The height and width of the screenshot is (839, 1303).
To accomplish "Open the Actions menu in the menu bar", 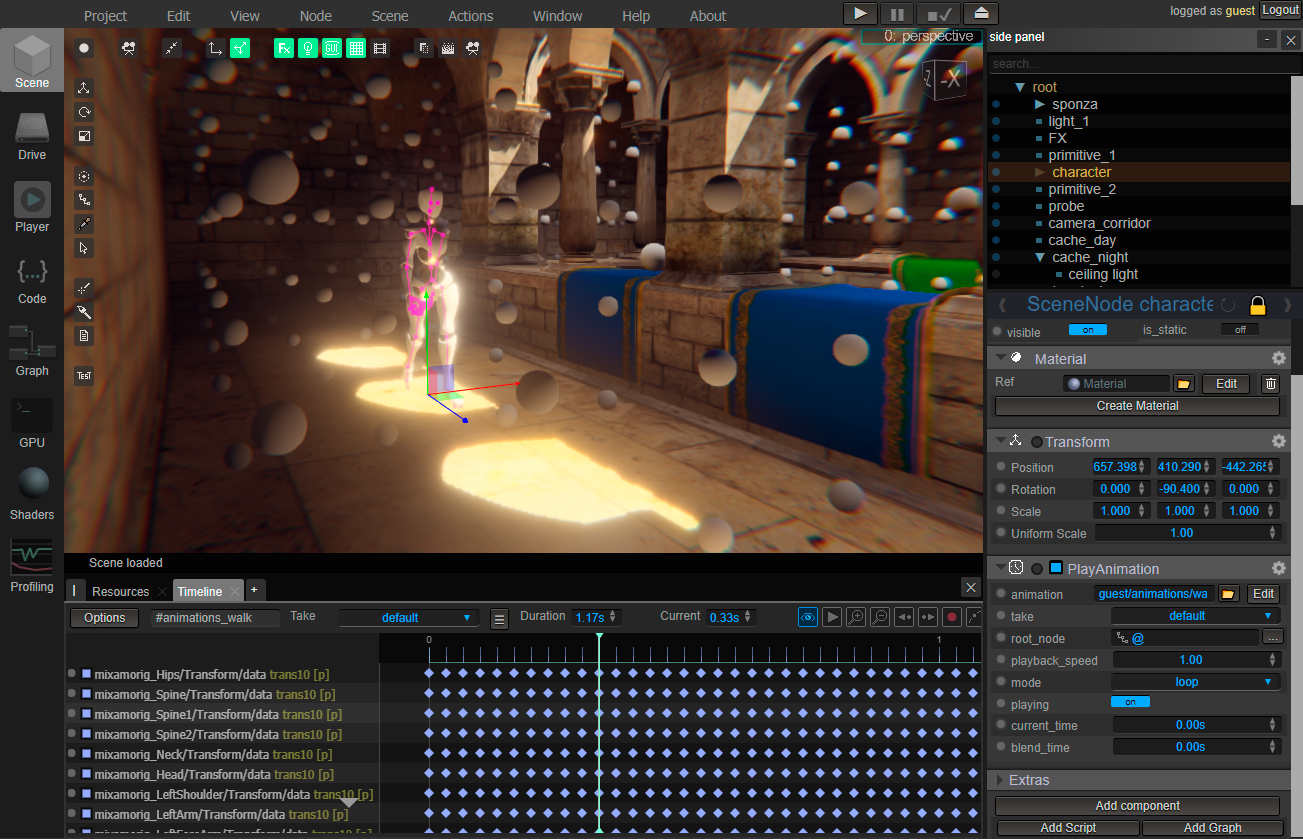I will [x=470, y=15].
